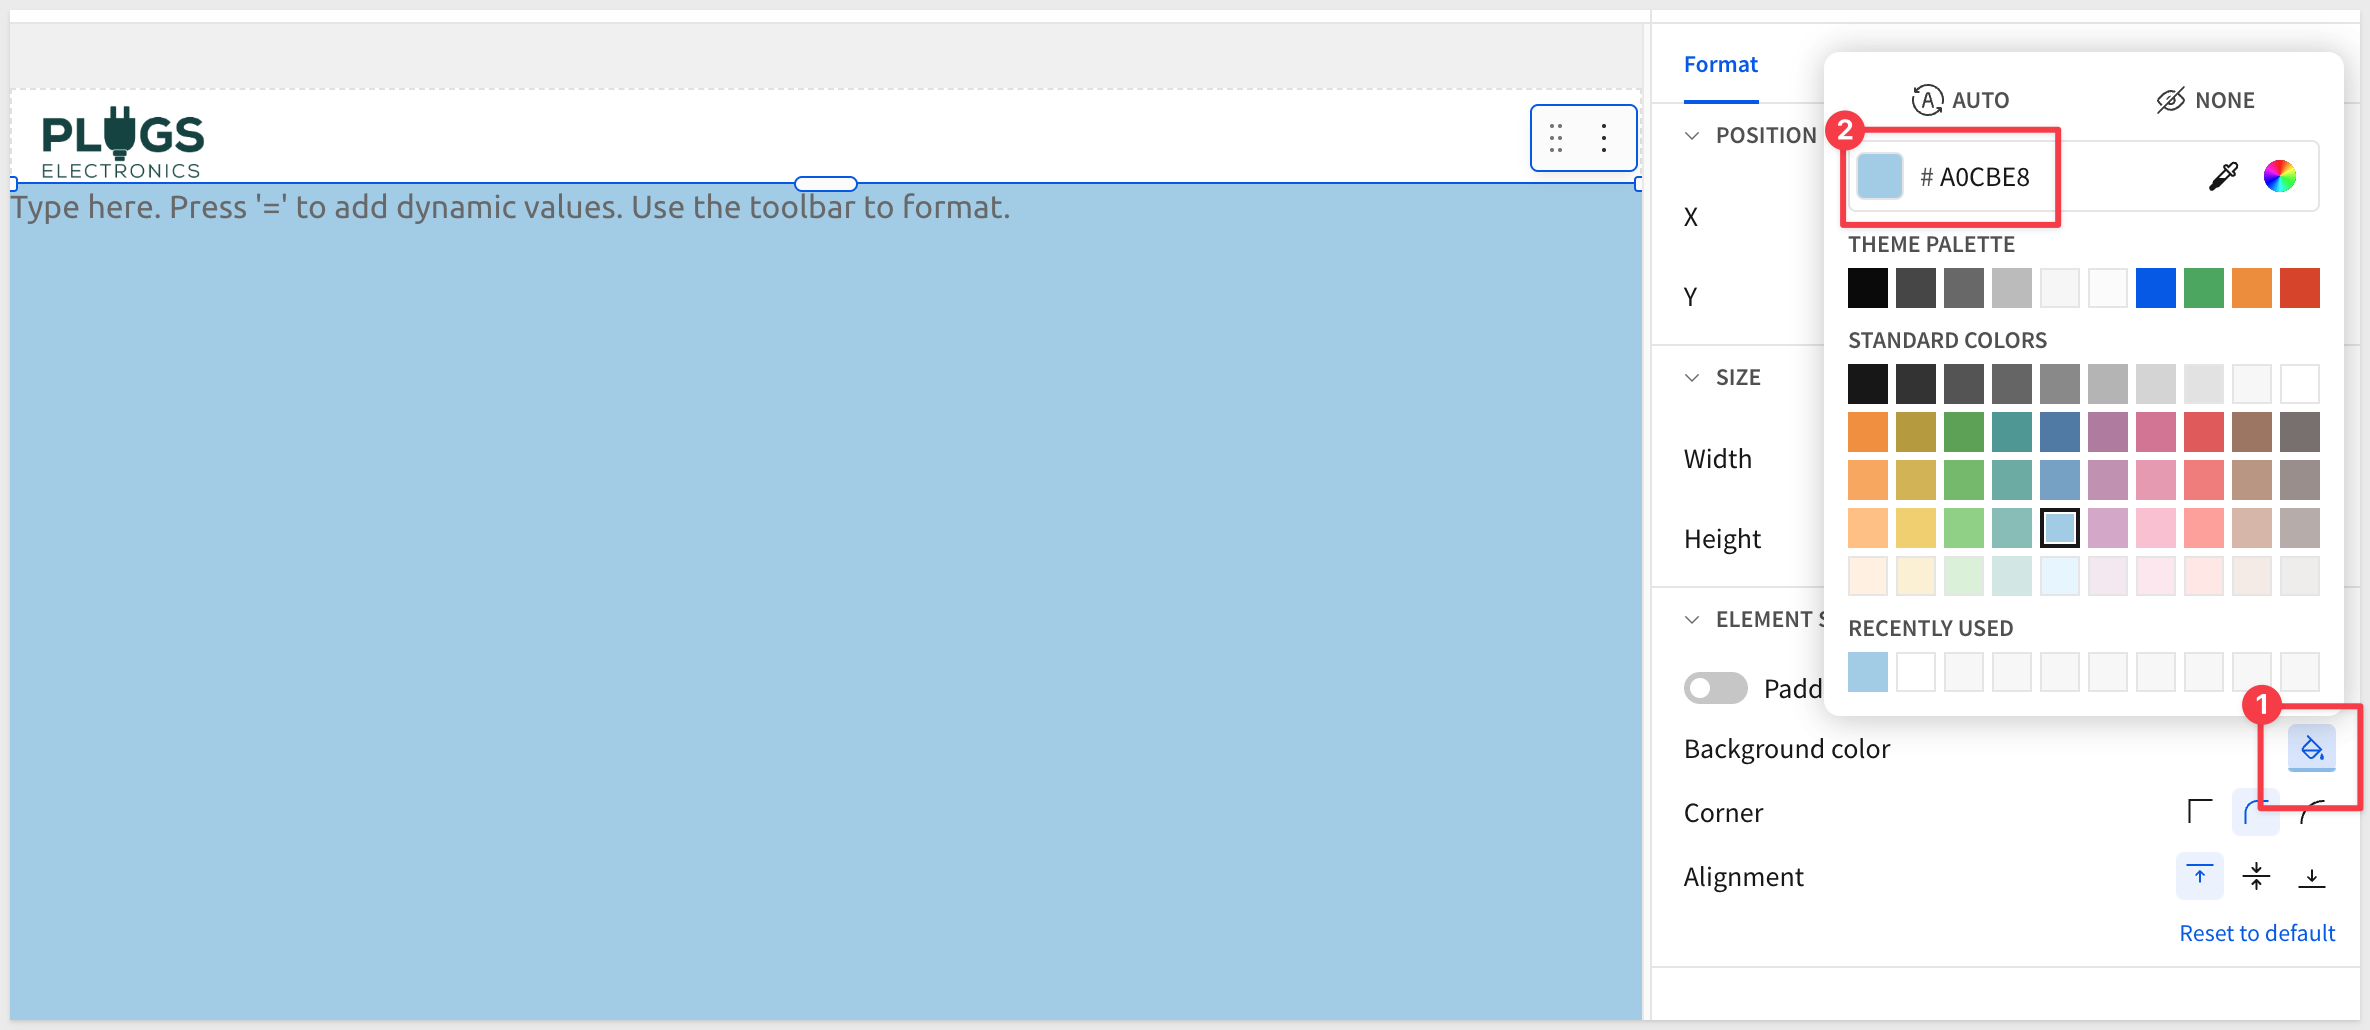Collapse the SIZE section
Image resolution: width=2370 pixels, height=1030 pixels.
(1692, 378)
